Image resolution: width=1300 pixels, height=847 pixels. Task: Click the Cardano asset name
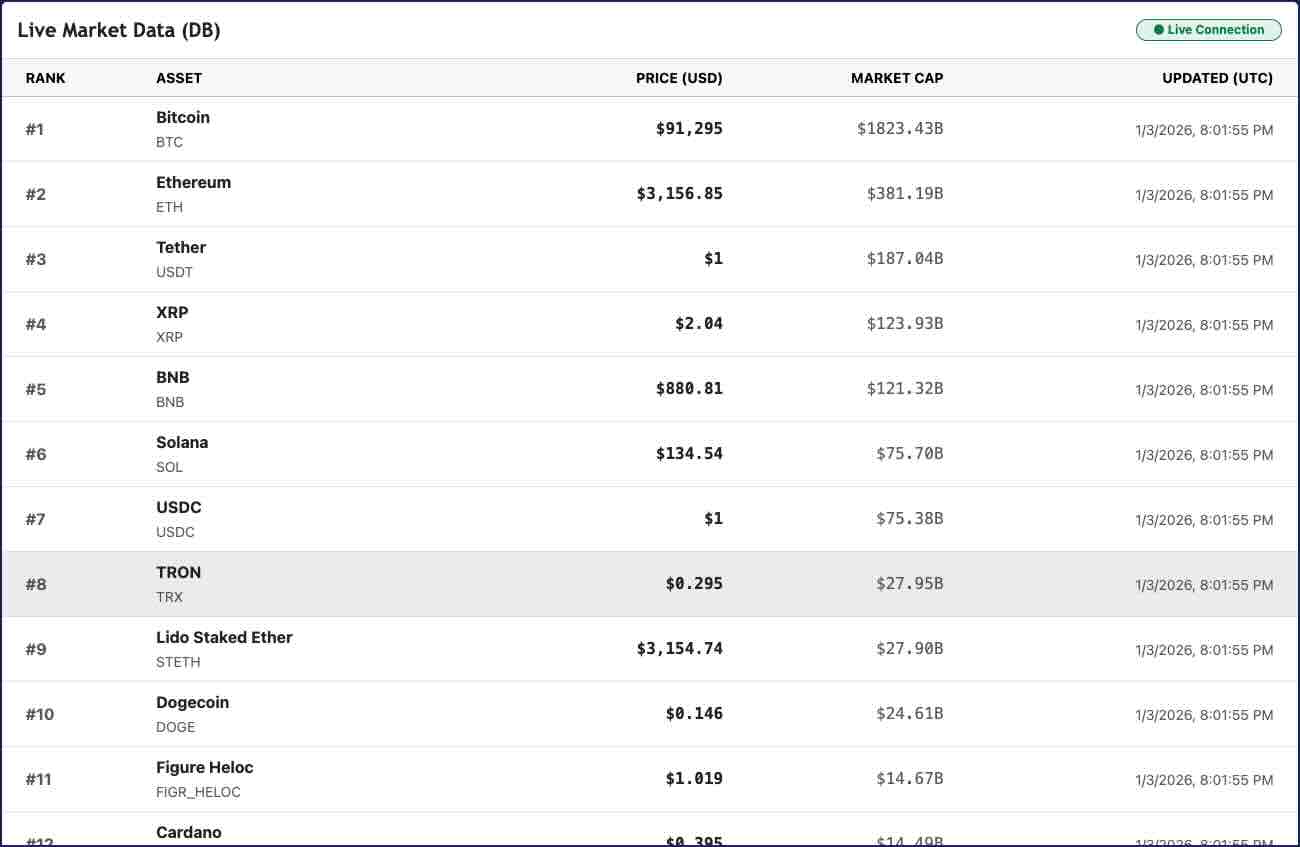tap(189, 832)
